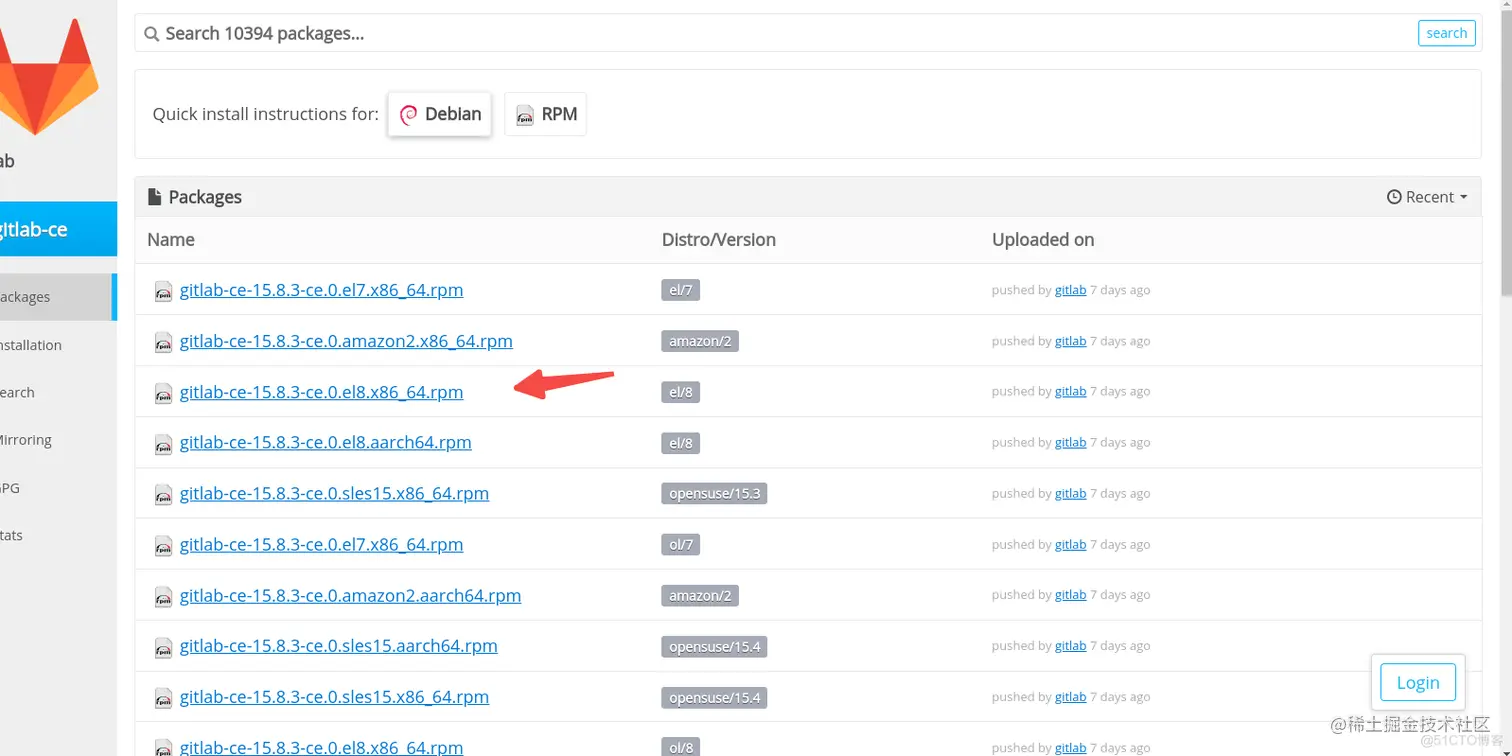Click the el/7 distro badge
This screenshot has width=1512, height=756.
tap(680, 290)
